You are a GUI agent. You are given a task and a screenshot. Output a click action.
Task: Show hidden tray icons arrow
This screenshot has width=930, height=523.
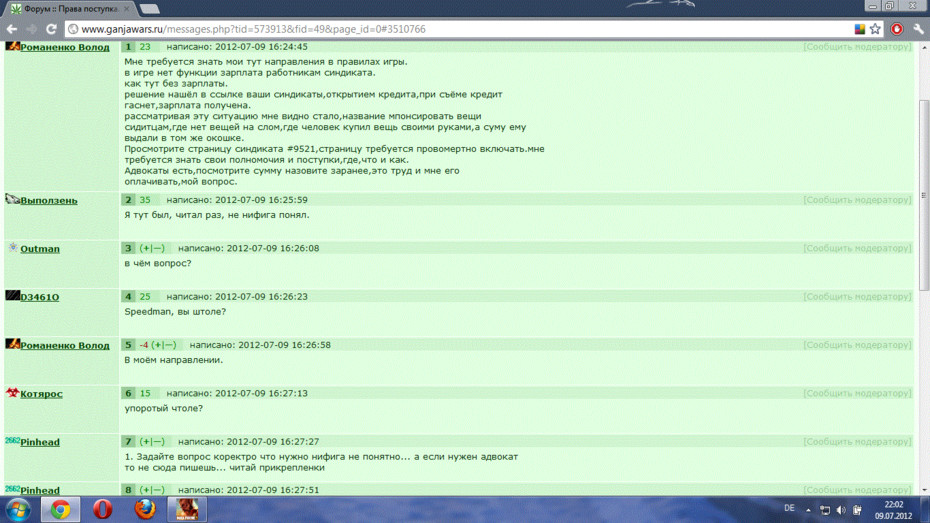click(x=808, y=510)
